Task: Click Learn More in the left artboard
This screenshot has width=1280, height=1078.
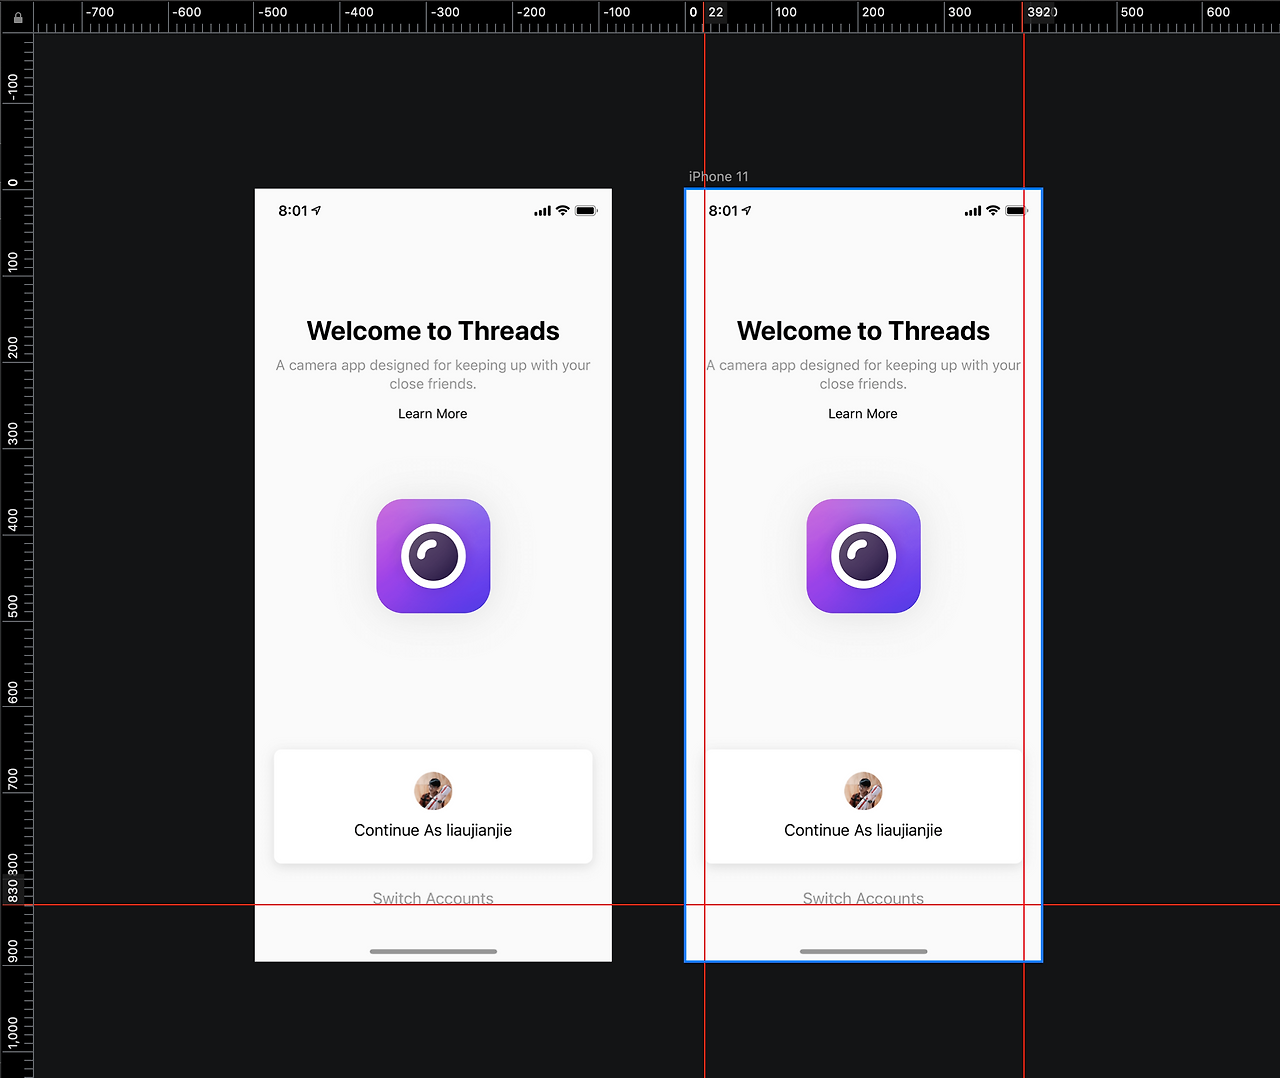Action: tap(433, 414)
